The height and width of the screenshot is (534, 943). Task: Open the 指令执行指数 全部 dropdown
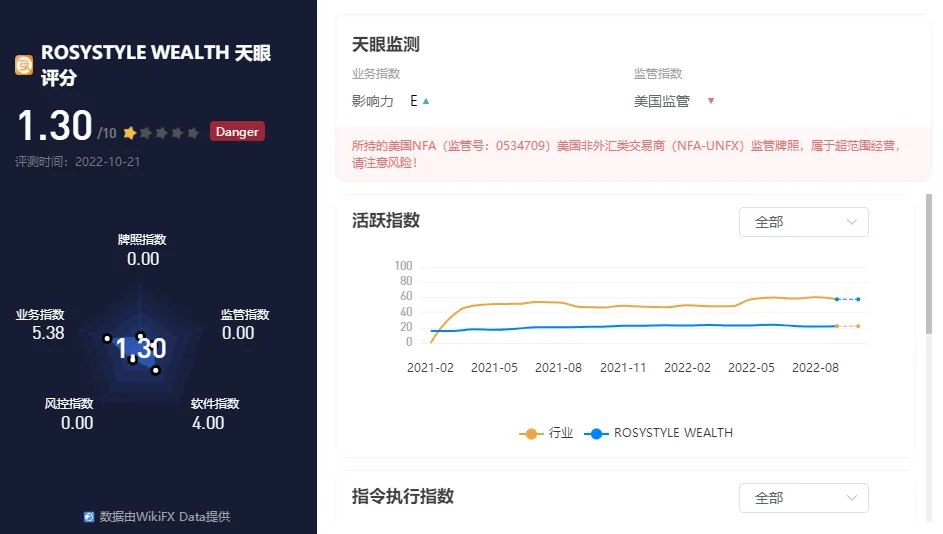tap(803, 498)
